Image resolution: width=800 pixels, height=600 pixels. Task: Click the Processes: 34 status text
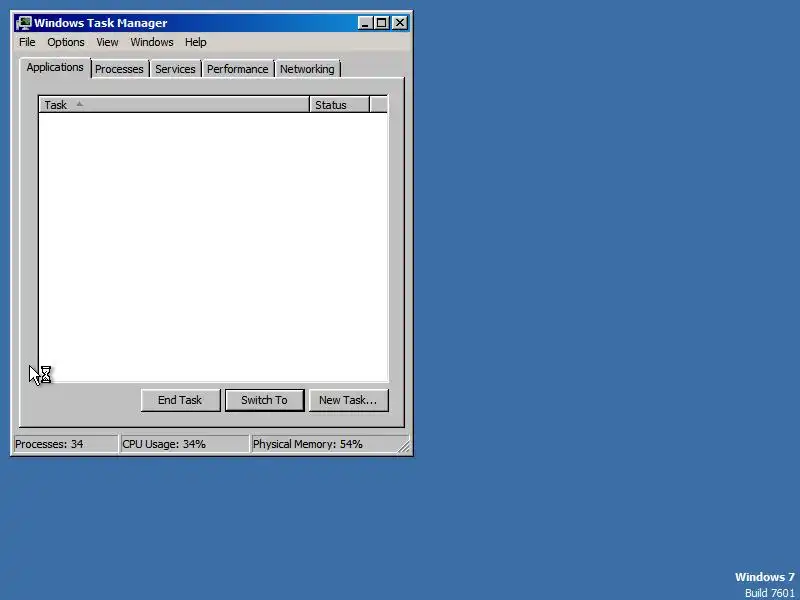(x=49, y=444)
